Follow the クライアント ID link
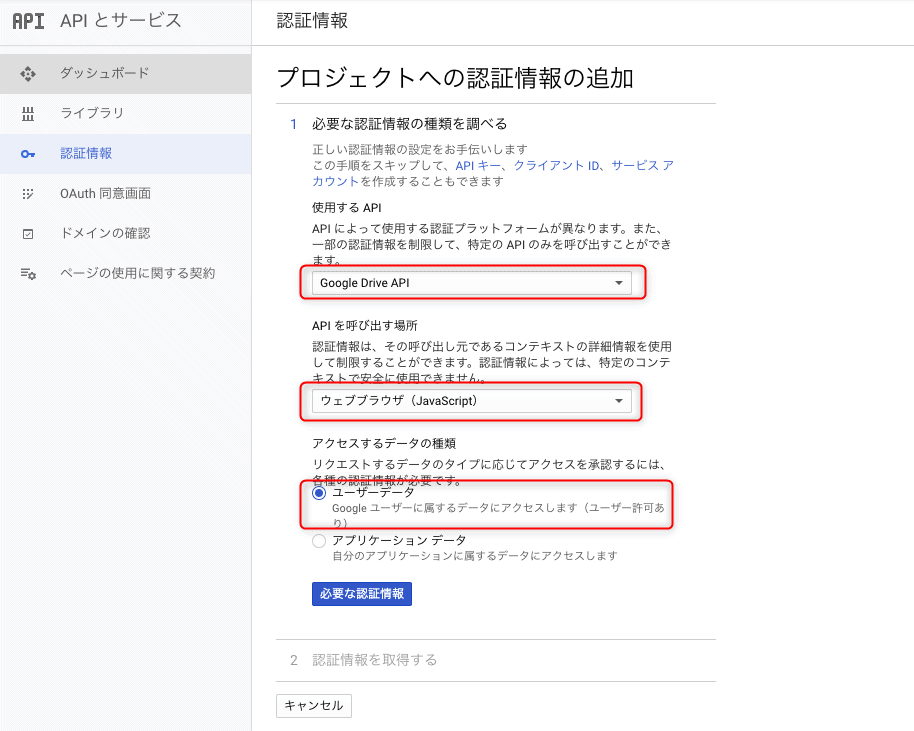 (555, 165)
